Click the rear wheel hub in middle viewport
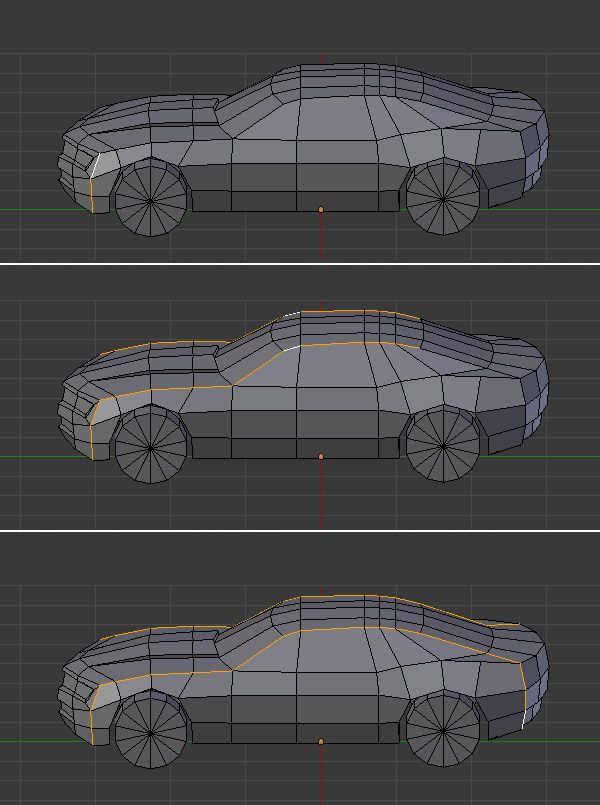This screenshot has width=600, height=805. coord(443,446)
